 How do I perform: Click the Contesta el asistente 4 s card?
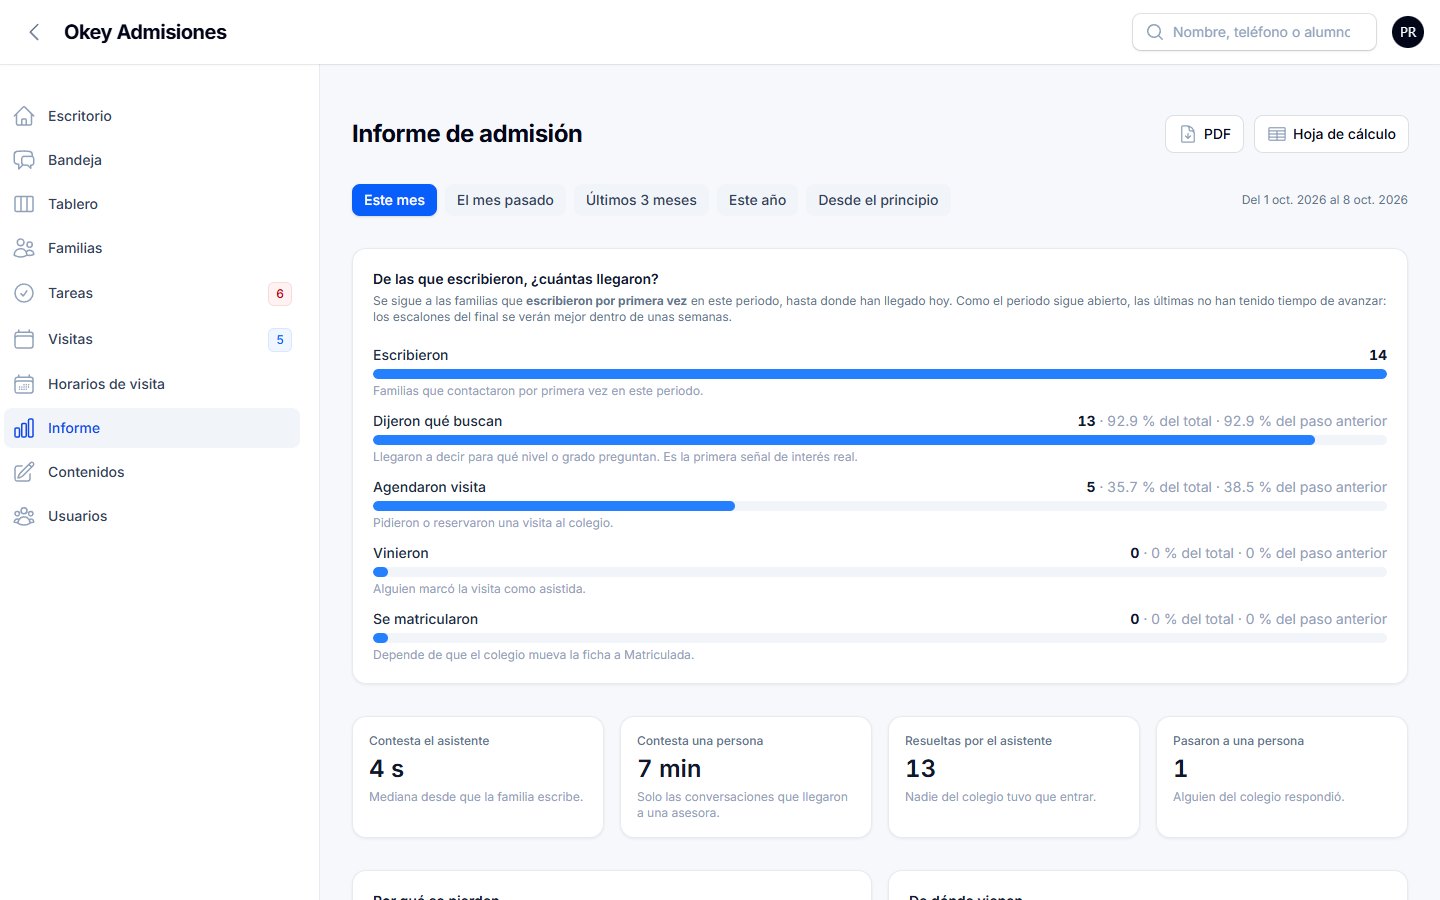(478, 777)
